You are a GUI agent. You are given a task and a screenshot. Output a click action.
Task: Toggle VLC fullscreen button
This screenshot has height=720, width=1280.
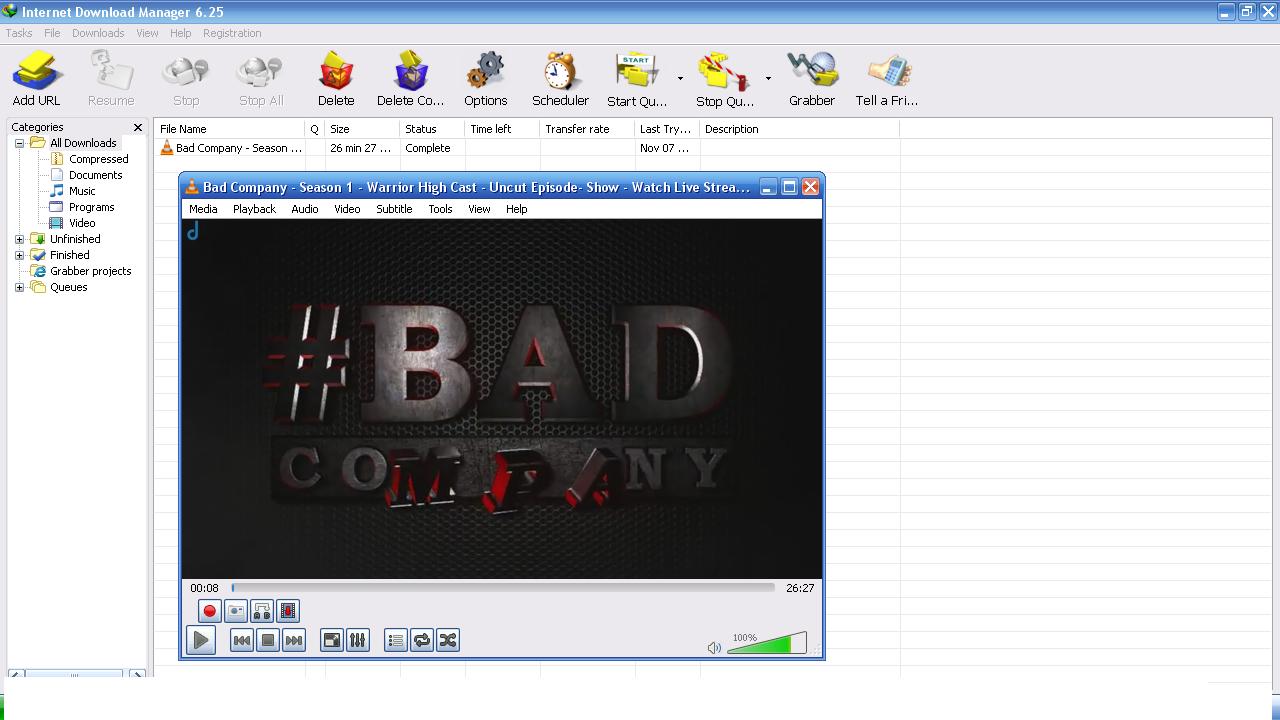pyautogui.click(x=332, y=641)
